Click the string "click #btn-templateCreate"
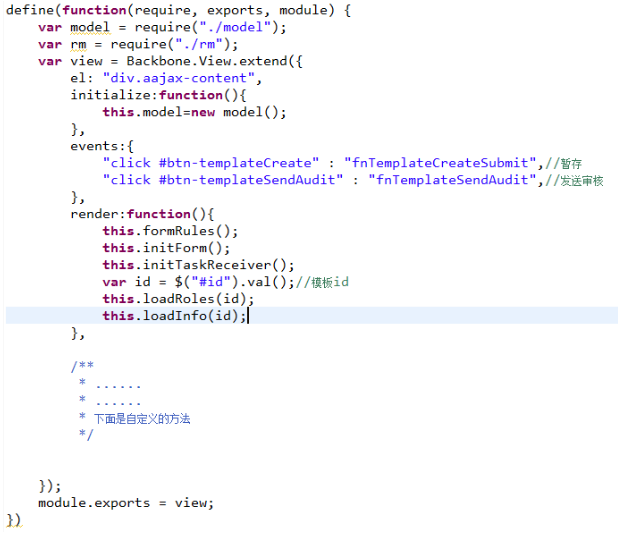 (x=210, y=163)
